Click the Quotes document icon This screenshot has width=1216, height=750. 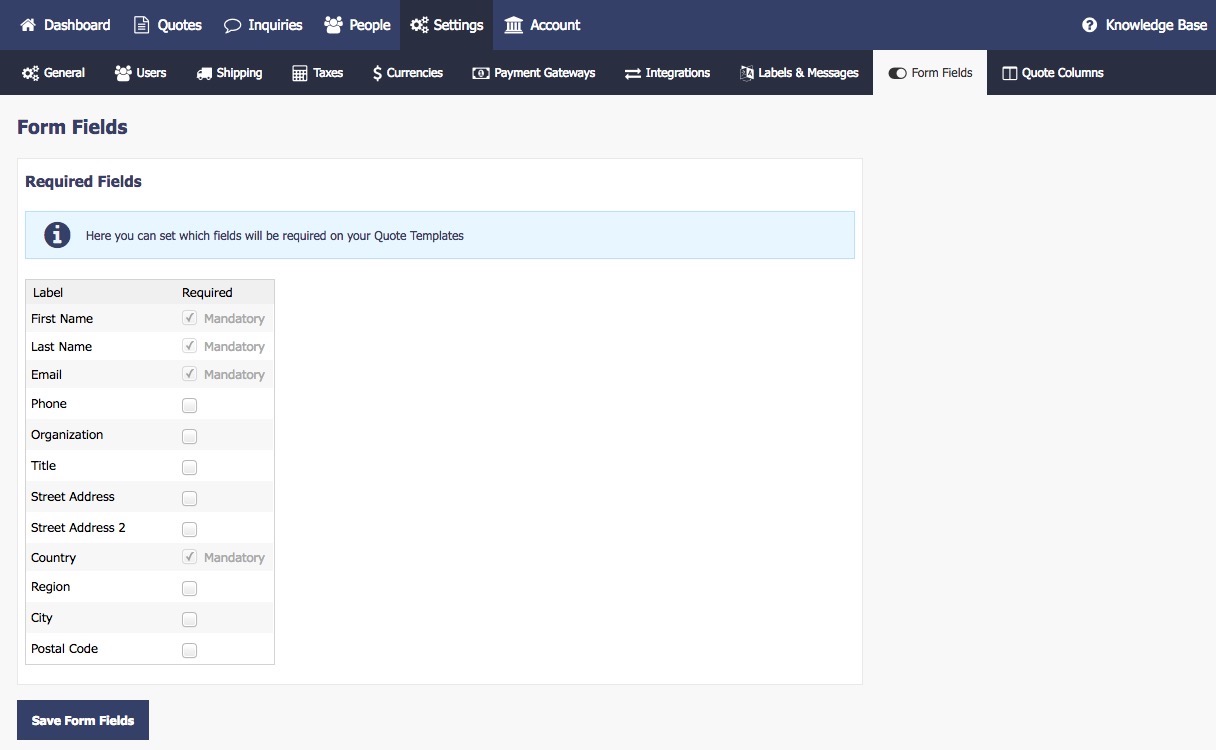(142, 25)
